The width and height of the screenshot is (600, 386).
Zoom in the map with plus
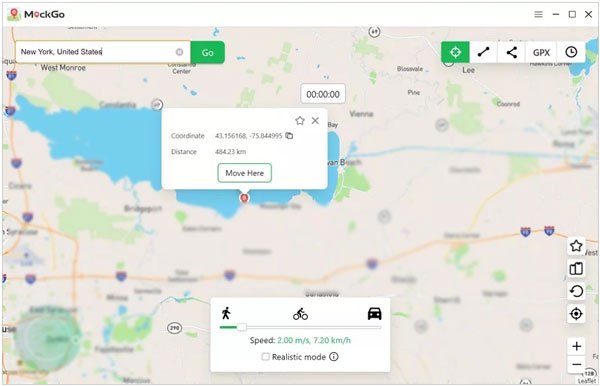(x=576, y=346)
